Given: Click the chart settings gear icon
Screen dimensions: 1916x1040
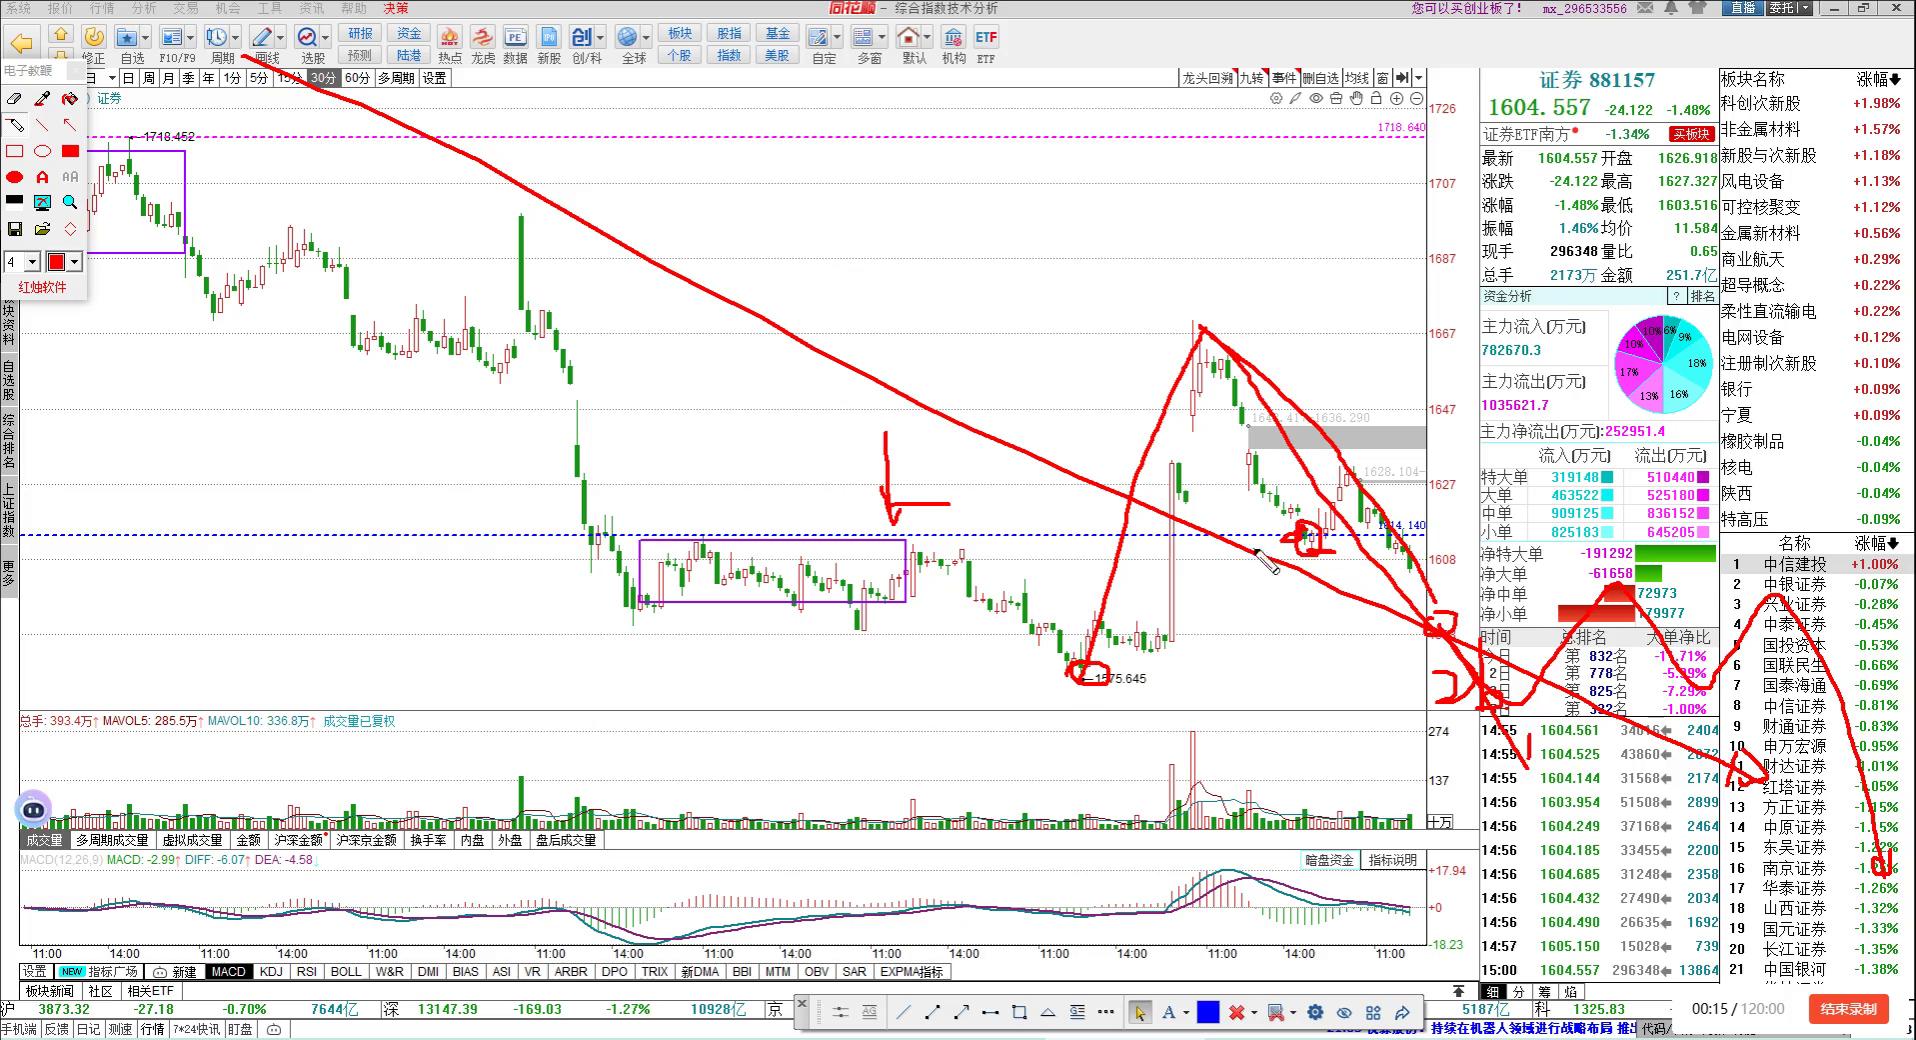Looking at the screenshot, I should (1276, 99).
